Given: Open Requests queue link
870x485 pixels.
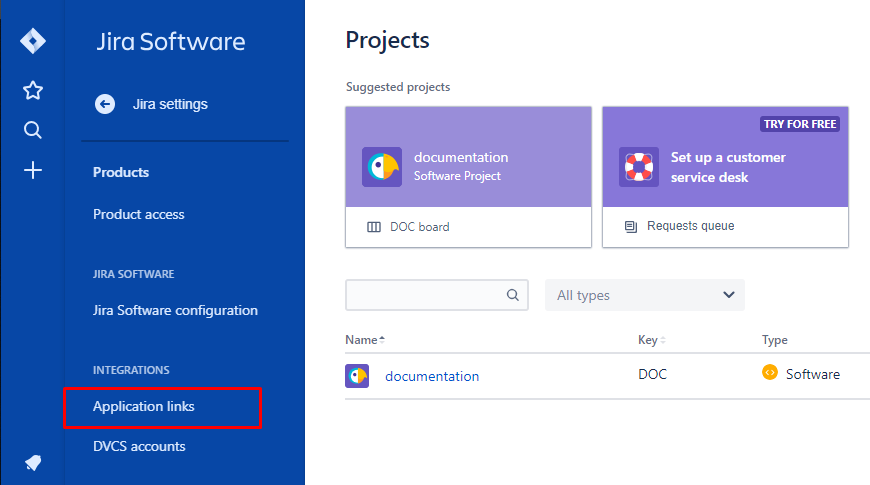Looking at the screenshot, I should point(690,226).
